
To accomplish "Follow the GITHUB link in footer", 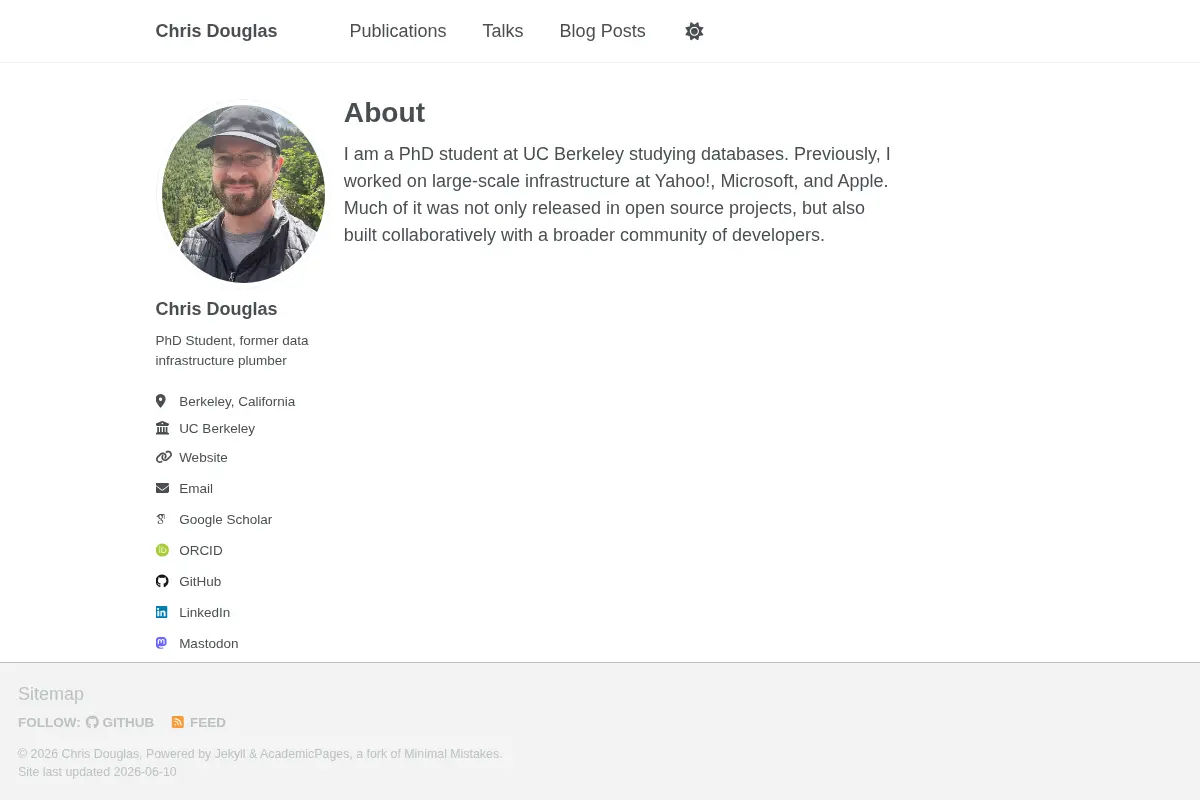I will 120,722.
